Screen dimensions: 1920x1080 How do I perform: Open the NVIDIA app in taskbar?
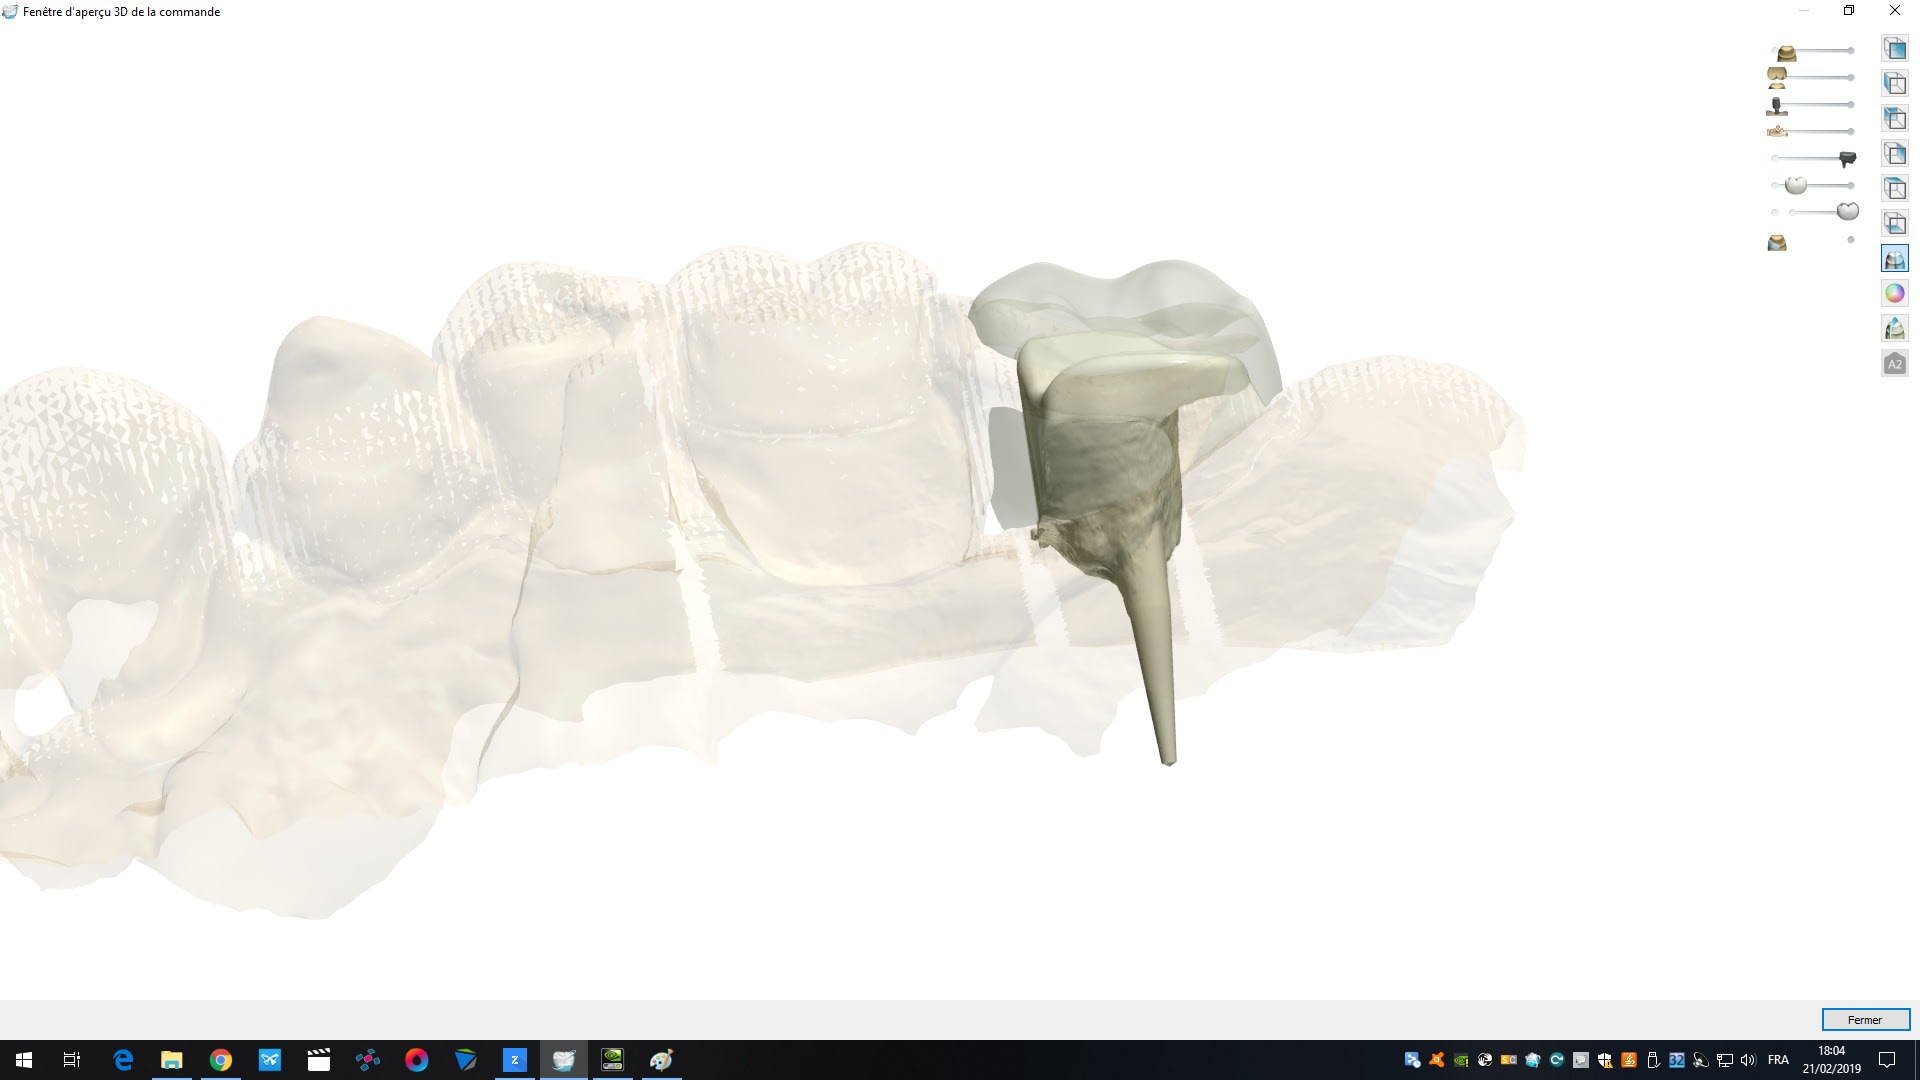[x=612, y=1060]
